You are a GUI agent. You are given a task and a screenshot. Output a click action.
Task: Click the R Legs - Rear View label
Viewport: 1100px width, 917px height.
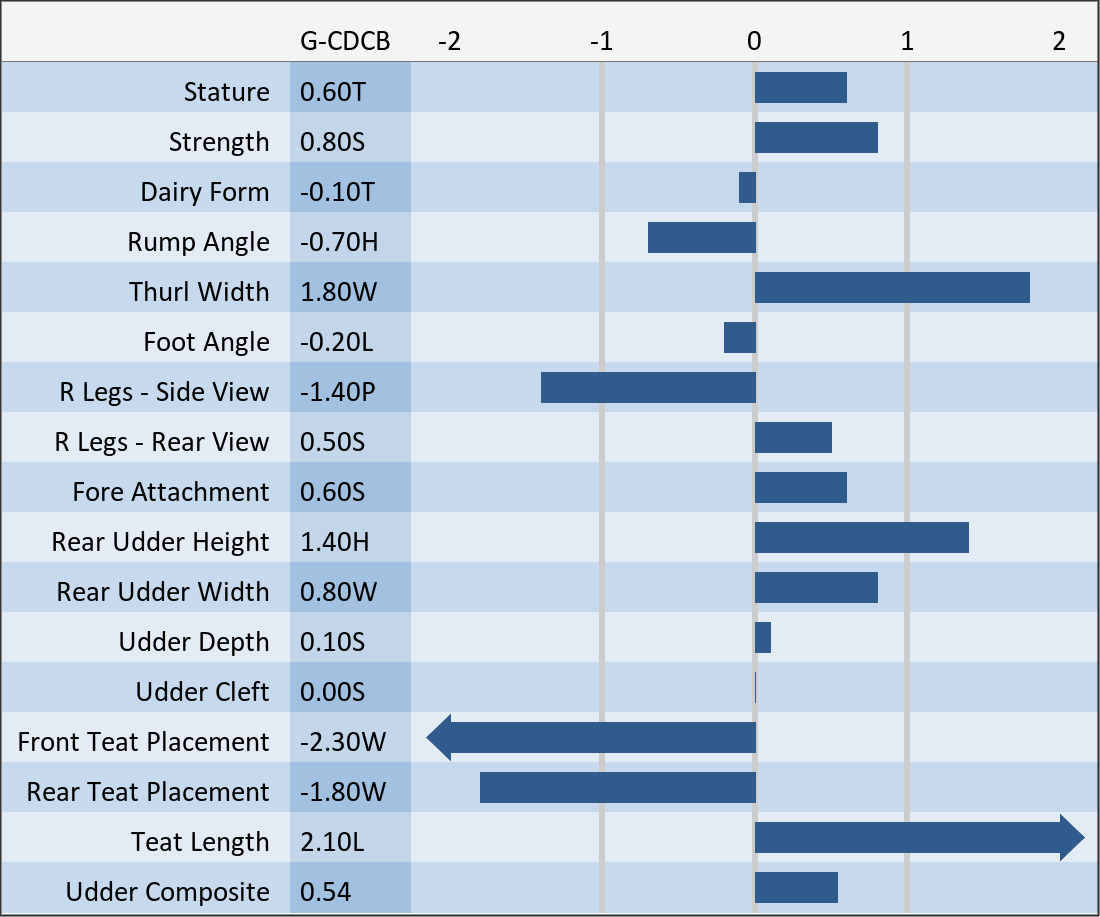(x=162, y=442)
